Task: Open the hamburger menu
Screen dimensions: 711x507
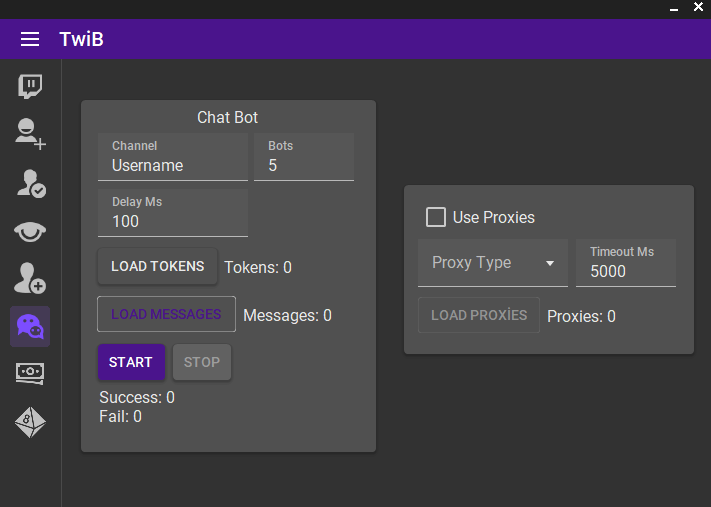Action: 30,39
